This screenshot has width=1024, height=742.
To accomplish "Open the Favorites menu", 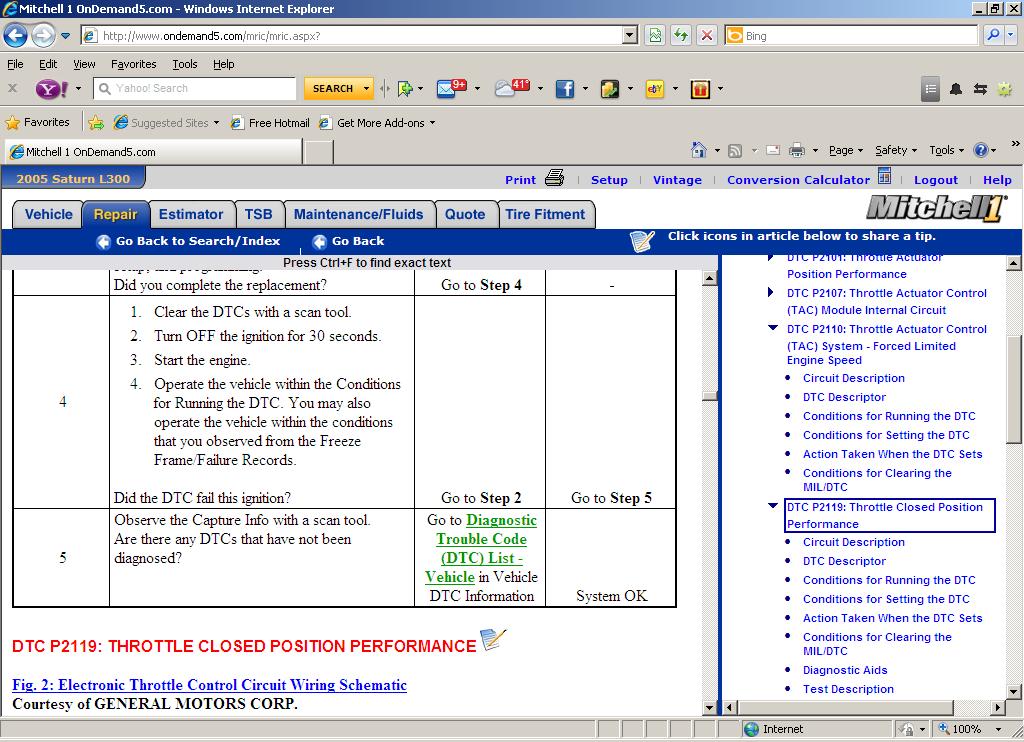I will coord(134,64).
